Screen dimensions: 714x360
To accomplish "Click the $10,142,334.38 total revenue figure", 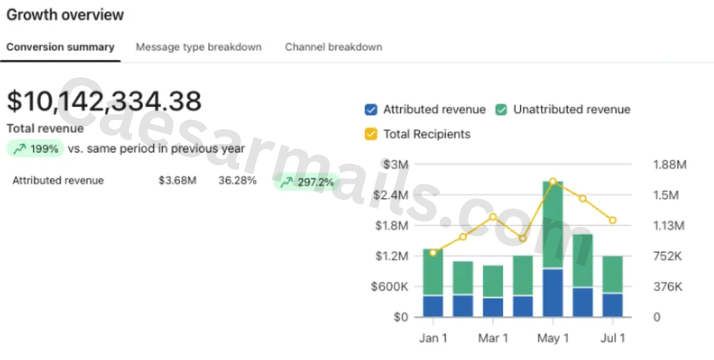I will (x=104, y=101).
